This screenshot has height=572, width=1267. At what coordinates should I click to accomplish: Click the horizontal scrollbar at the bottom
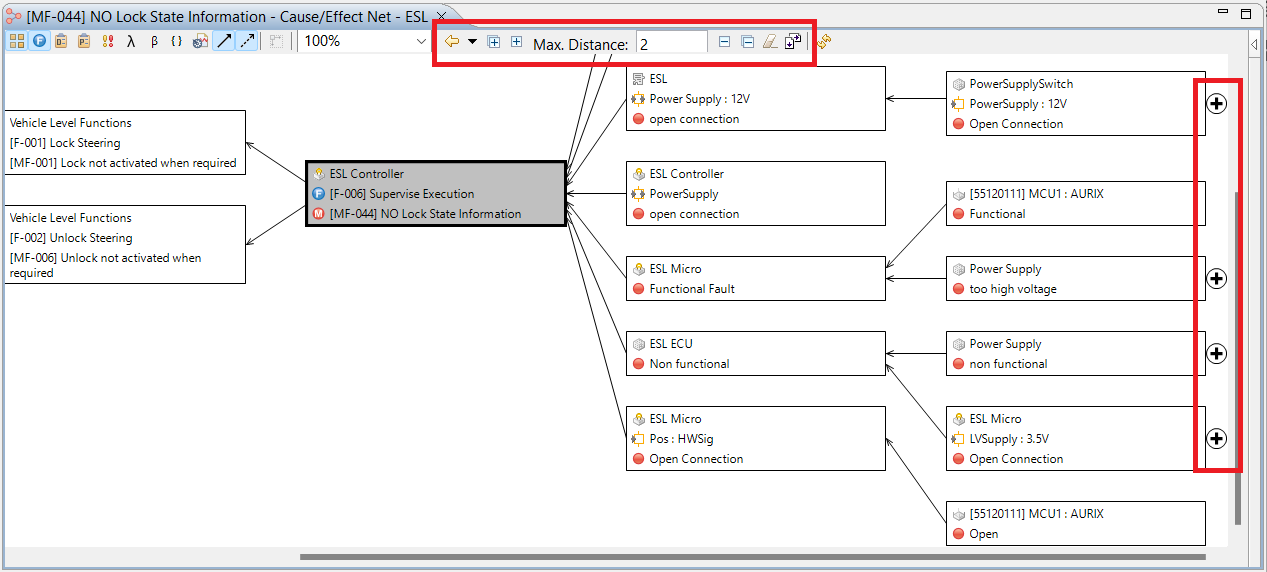tap(750, 557)
